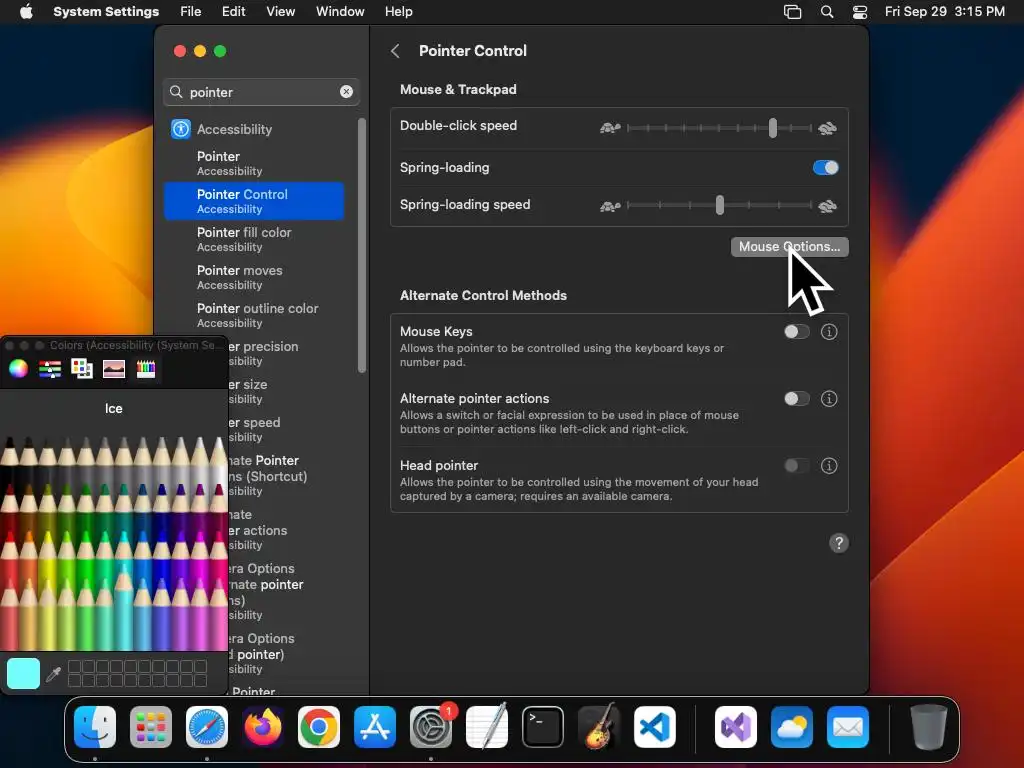This screenshot has width=1024, height=768.
Task: Adjust the Spring-loading speed slider
Action: [719, 205]
